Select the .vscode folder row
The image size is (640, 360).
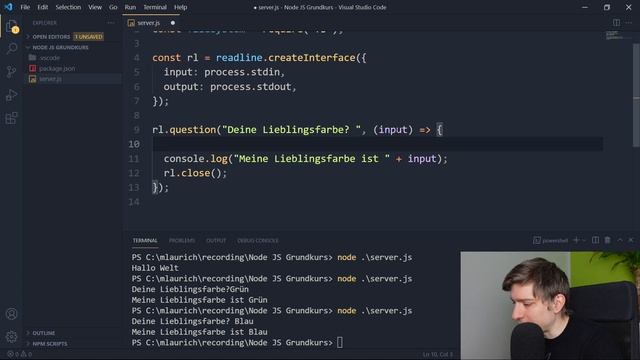[73, 58]
